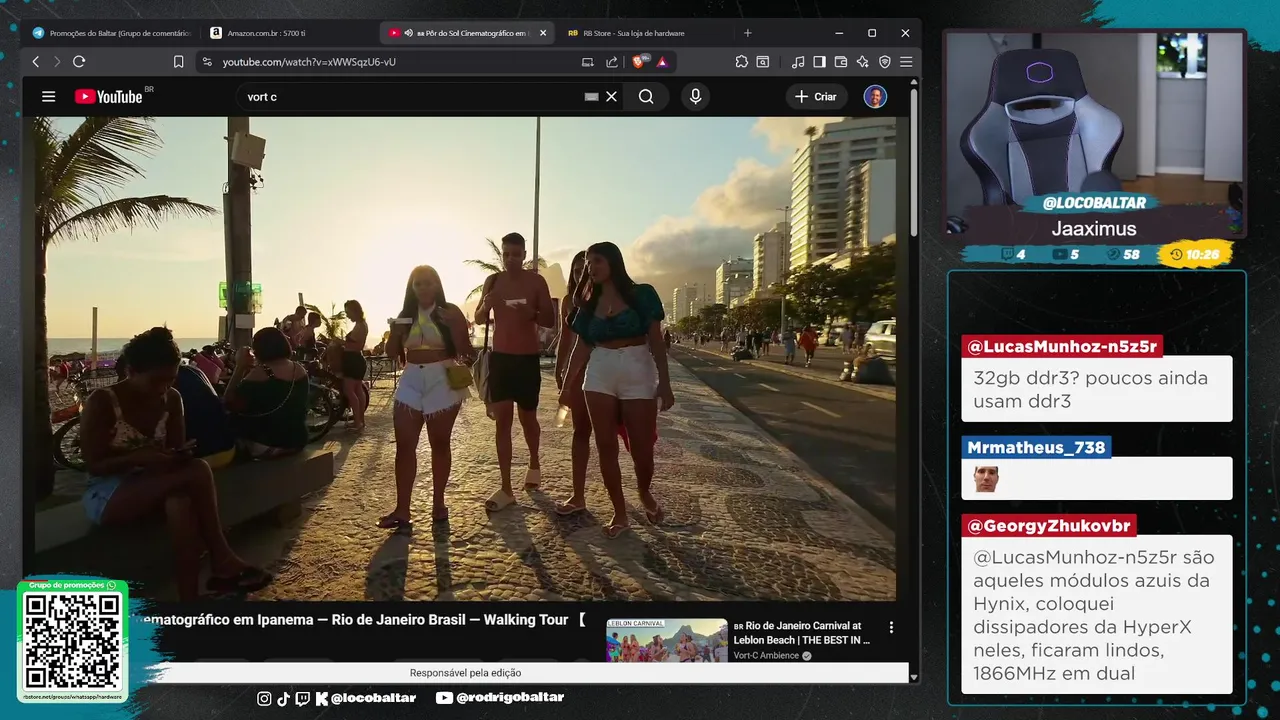Open the Brave Wallet icon
Image resolution: width=1280 pixels, height=720 pixels.
tap(841, 62)
